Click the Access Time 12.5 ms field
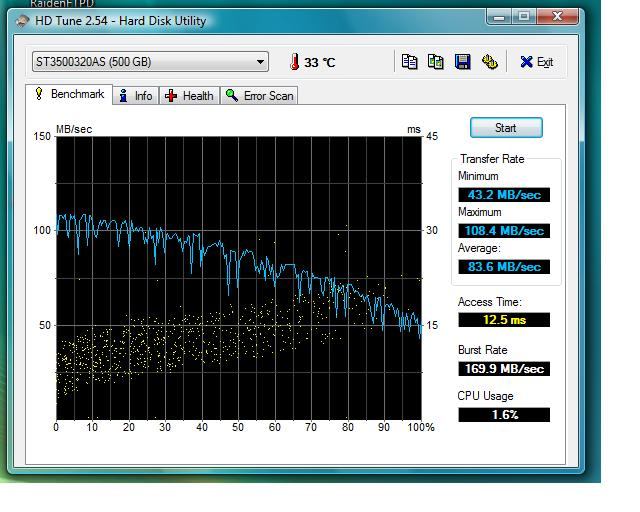This screenshot has width=640, height=512. pyautogui.click(x=504, y=320)
